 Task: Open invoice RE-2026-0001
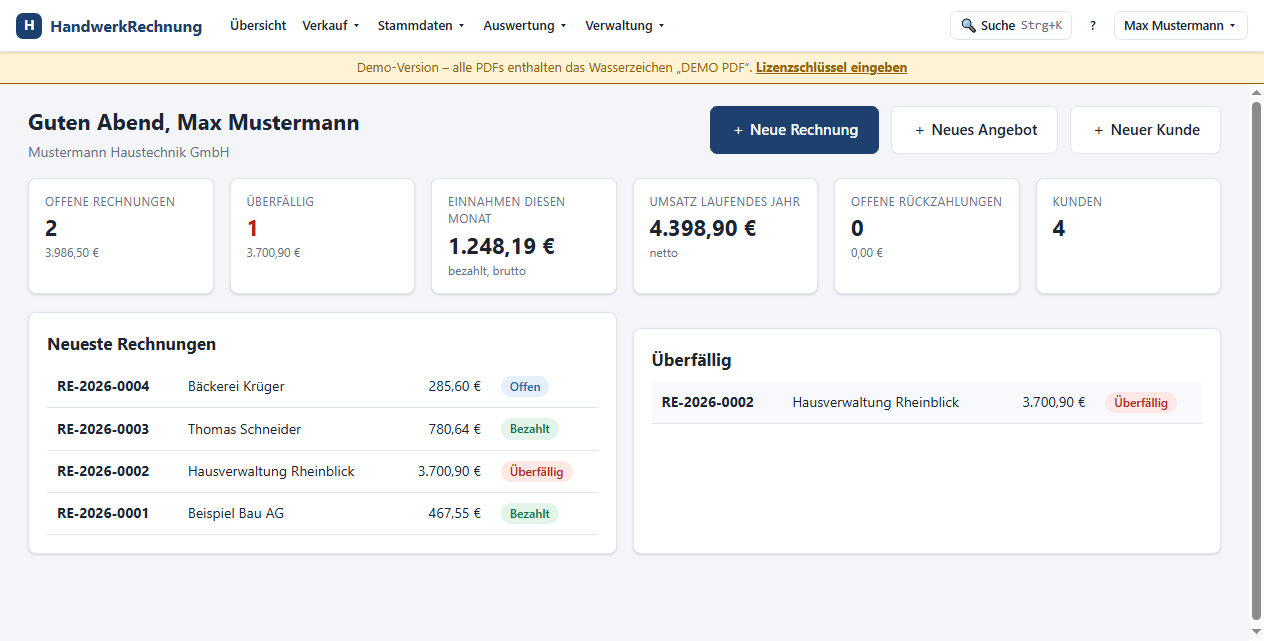[103, 513]
